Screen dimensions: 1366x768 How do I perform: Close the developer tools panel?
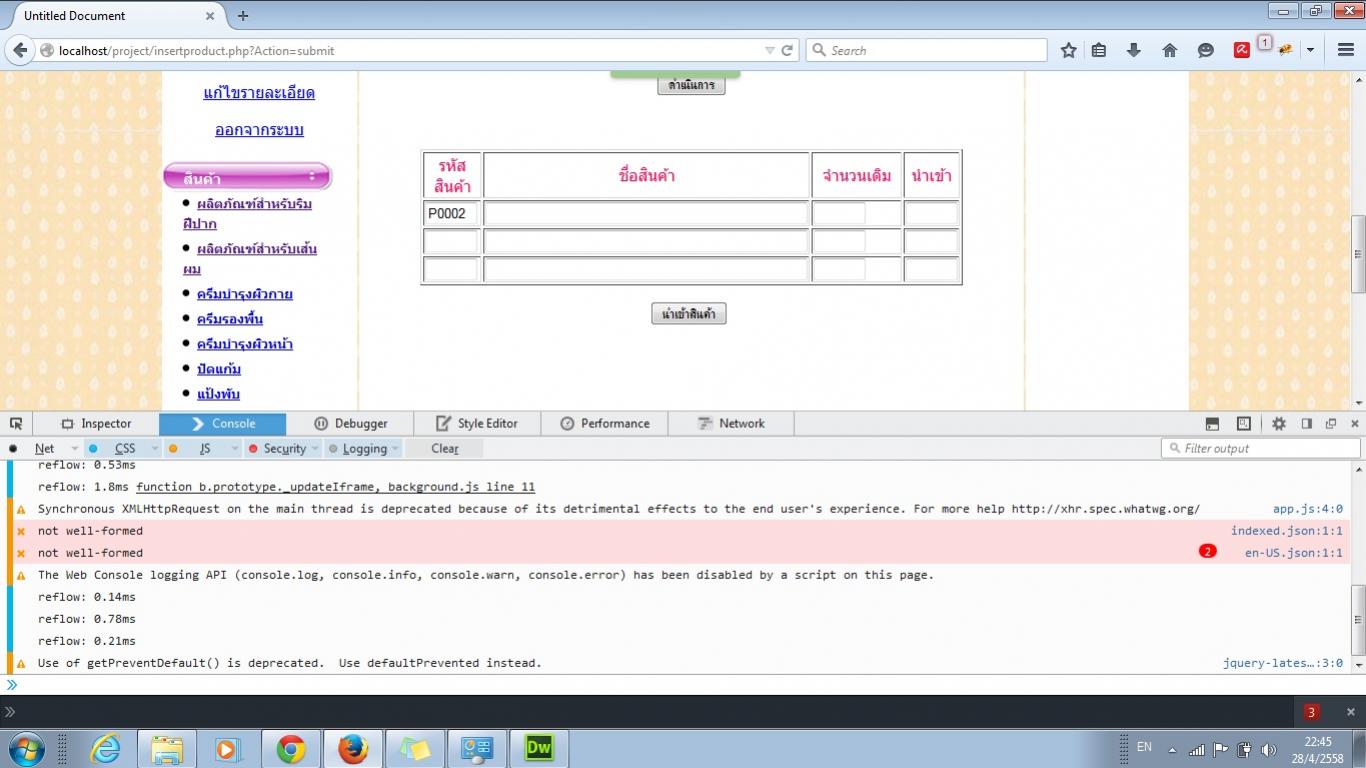[1355, 424]
